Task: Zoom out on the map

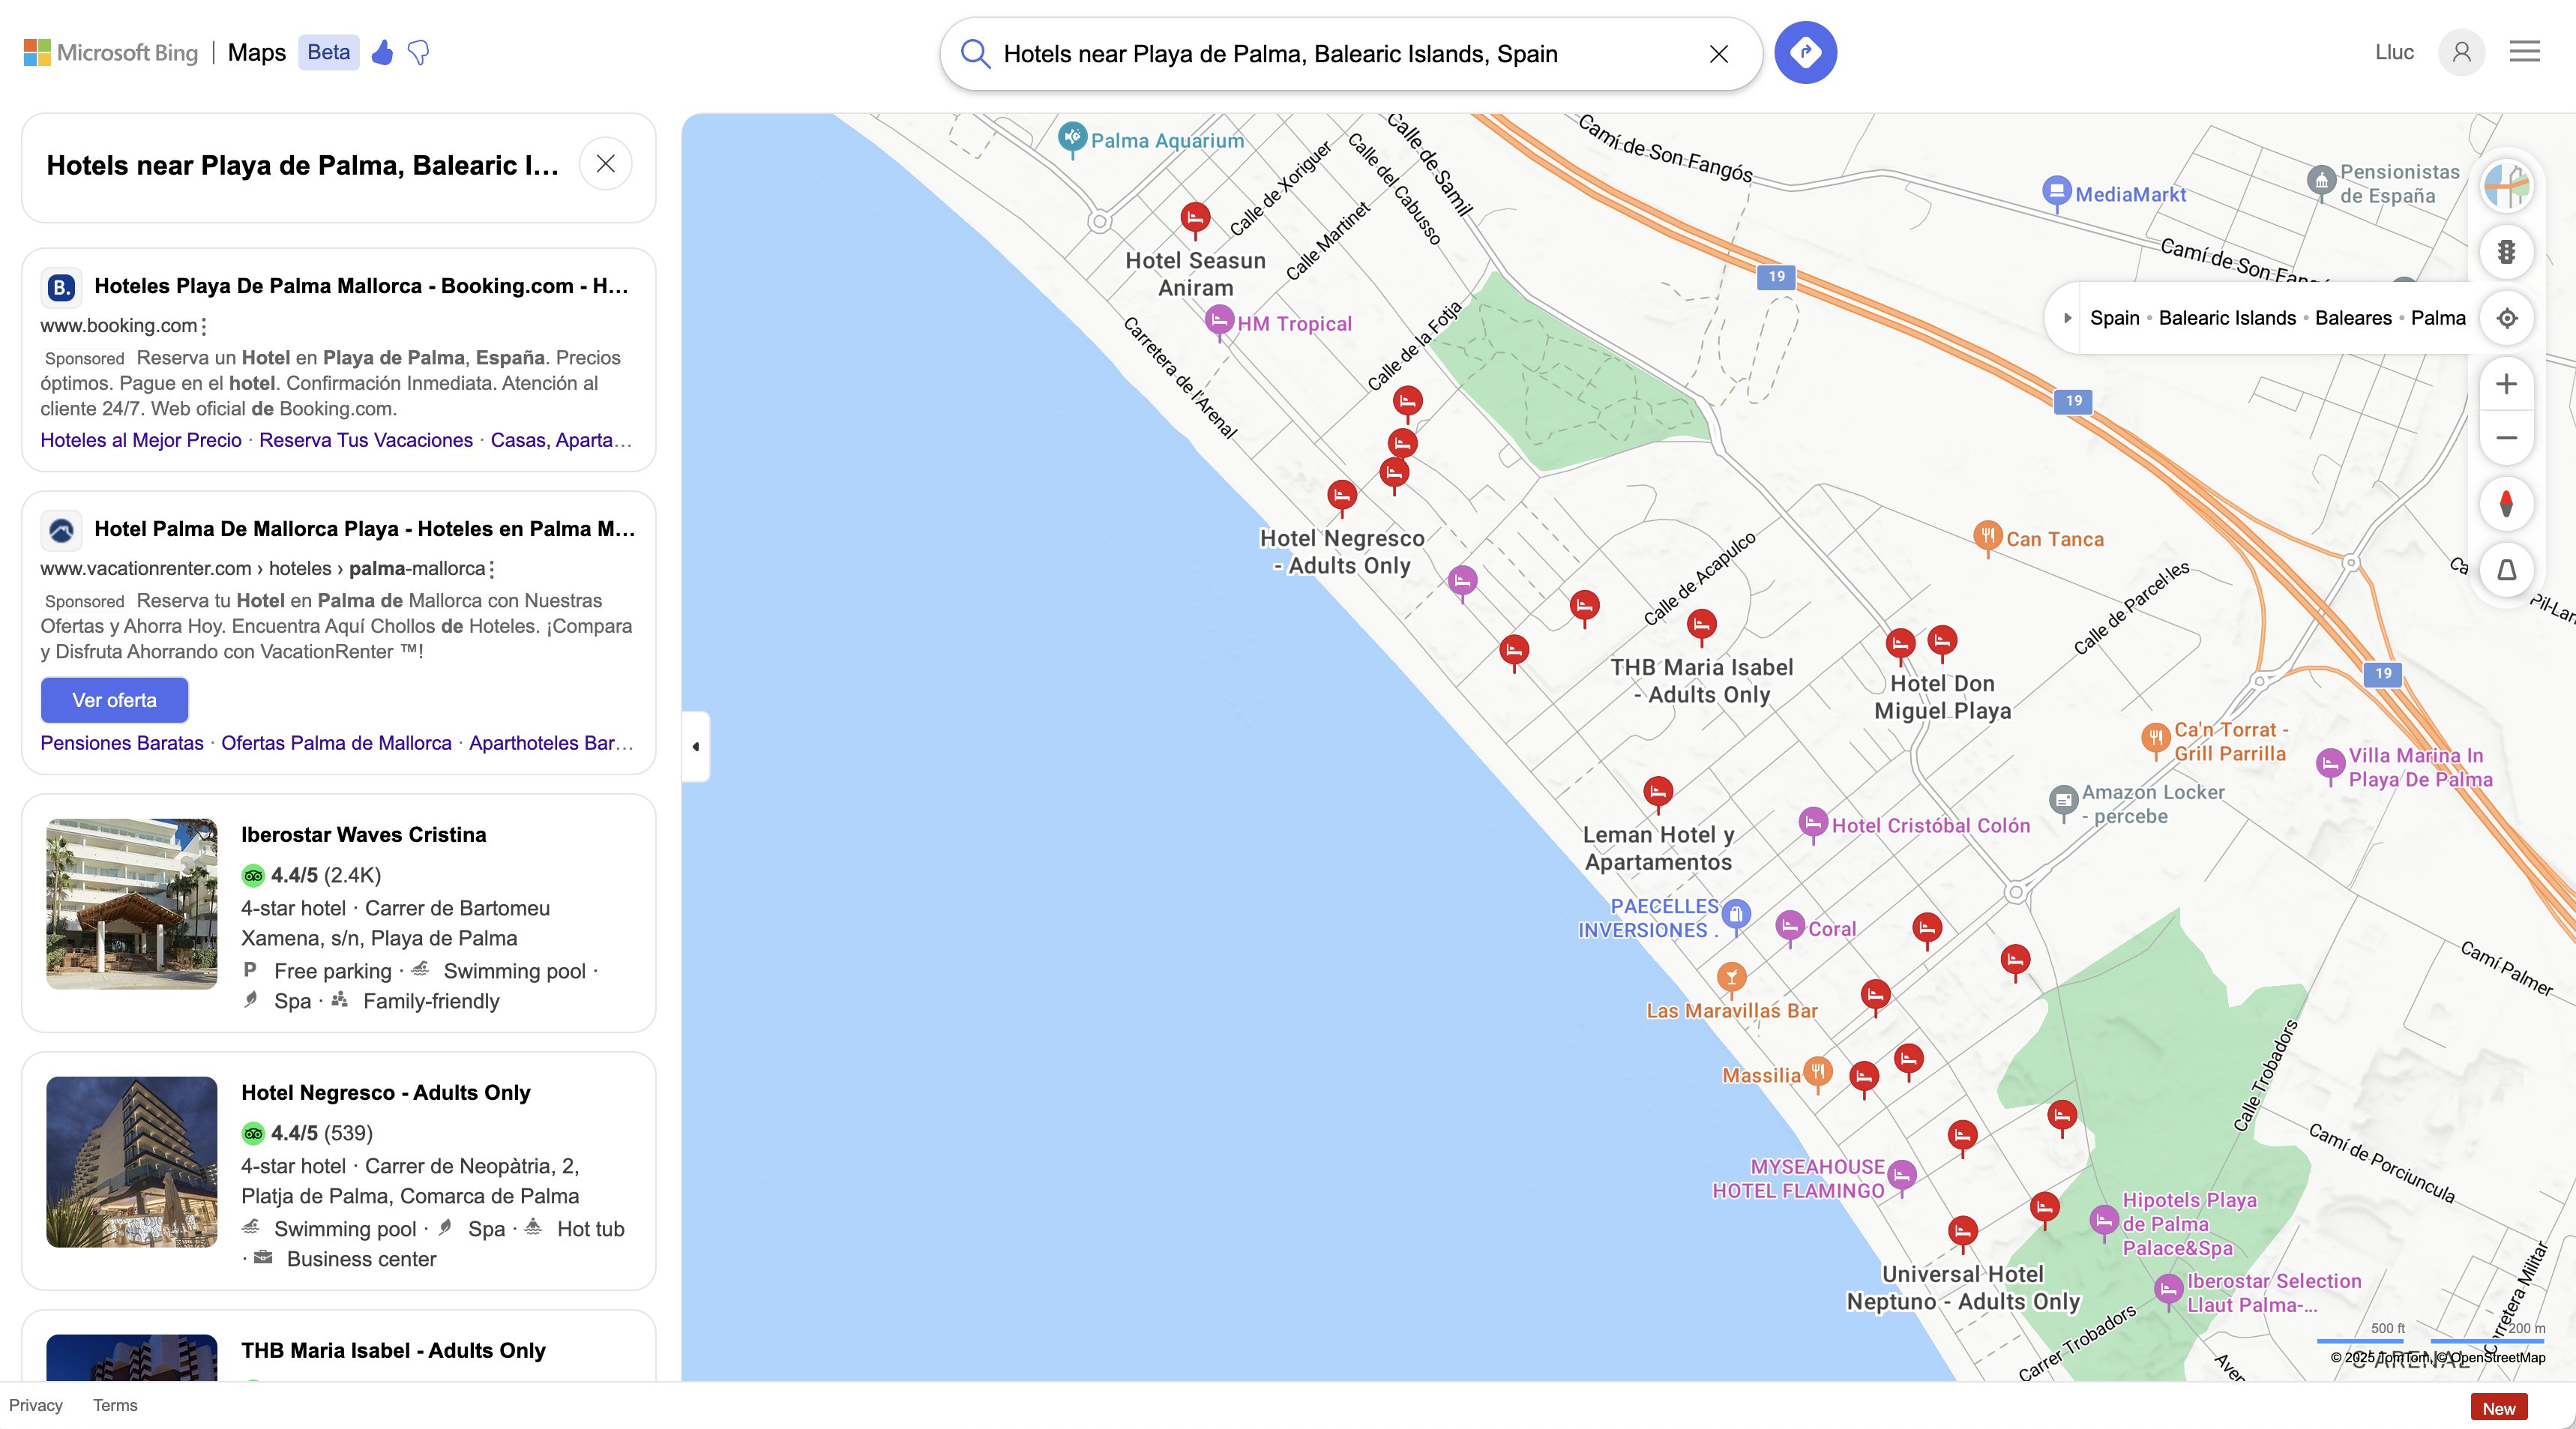Action: click(2506, 438)
